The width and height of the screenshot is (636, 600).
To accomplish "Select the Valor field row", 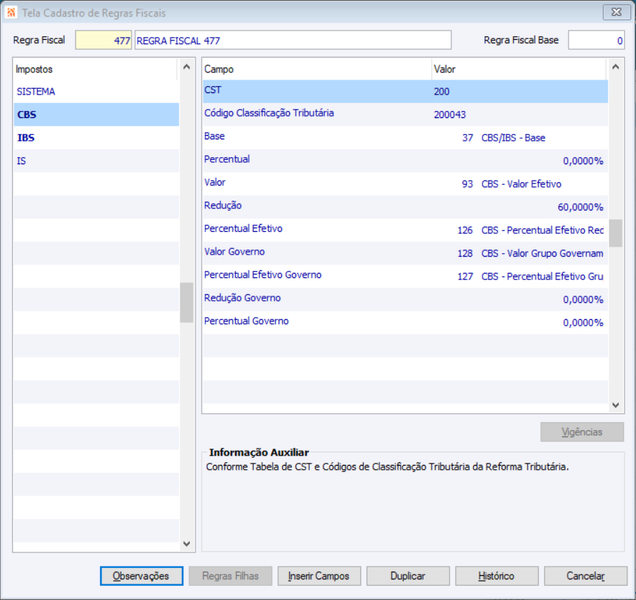I will pos(405,184).
